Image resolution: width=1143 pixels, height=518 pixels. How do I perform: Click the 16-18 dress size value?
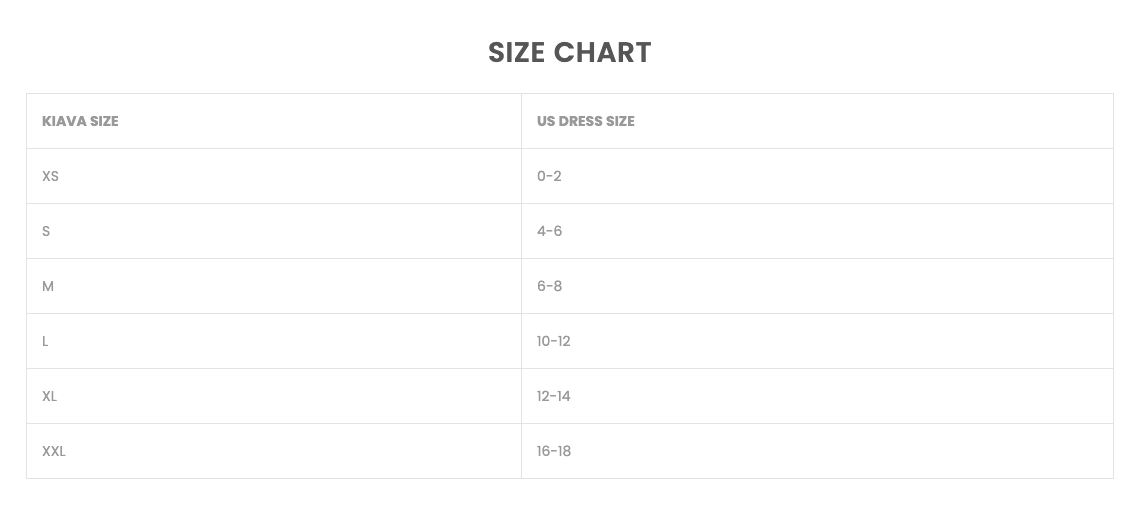[x=553, y=451]
